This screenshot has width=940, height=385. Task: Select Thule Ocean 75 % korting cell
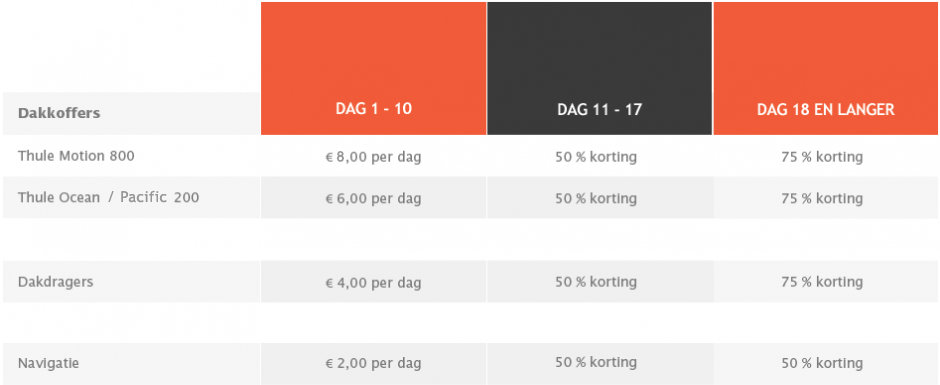(x=822, y=198)
